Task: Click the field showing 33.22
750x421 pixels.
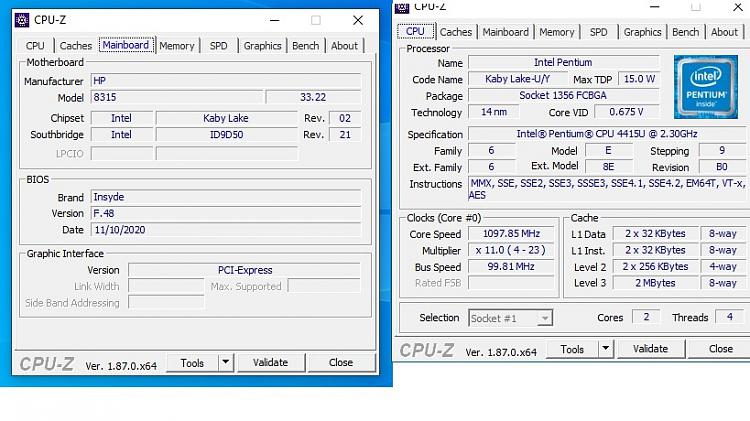Action: (313, 97)
